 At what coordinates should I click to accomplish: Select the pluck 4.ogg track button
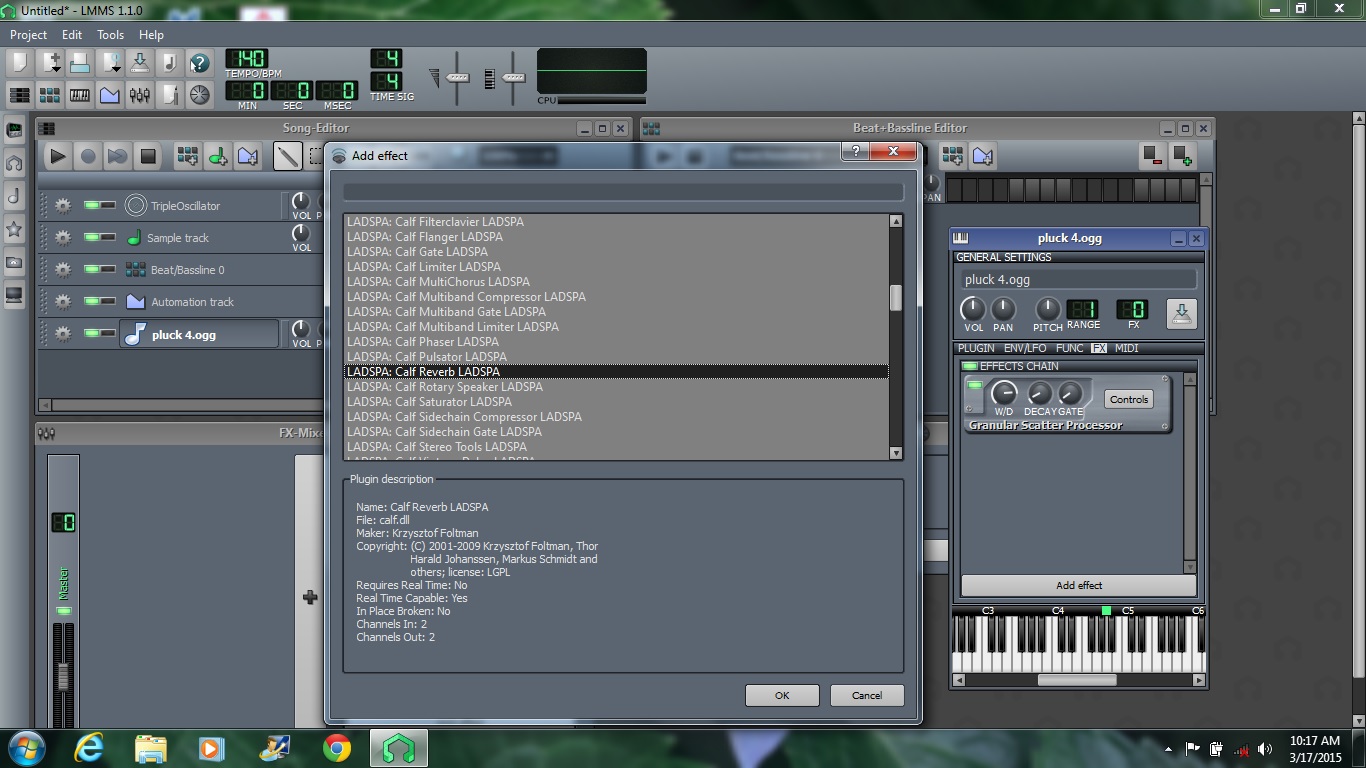[x=199, y=334]
